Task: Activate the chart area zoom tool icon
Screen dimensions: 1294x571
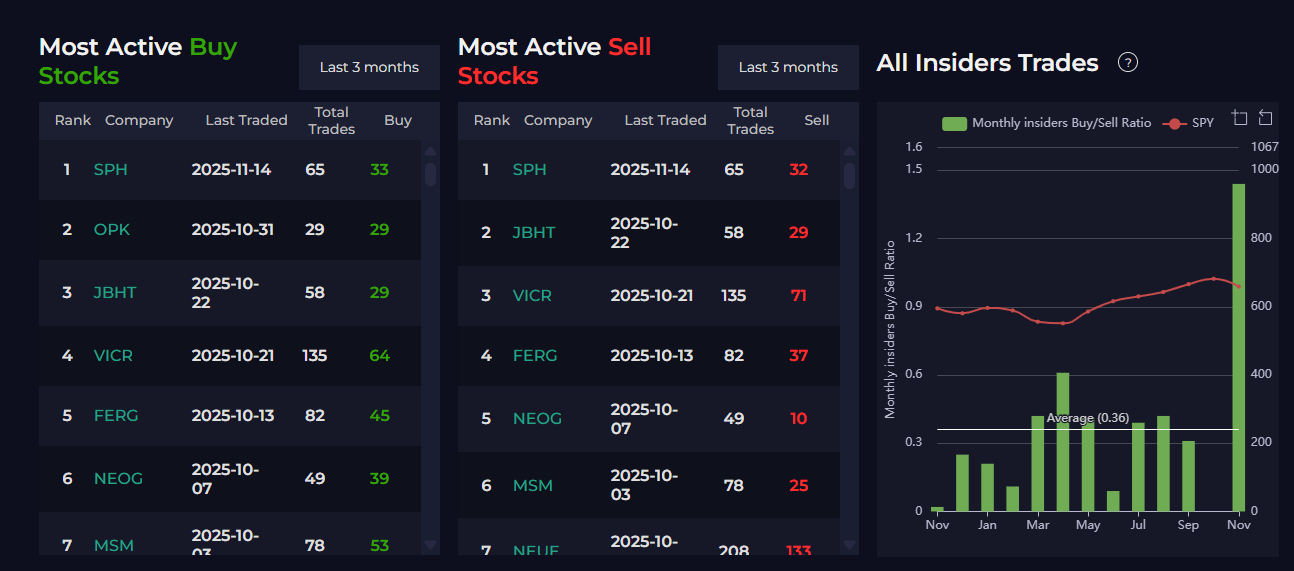Action: click(1240, 118)
